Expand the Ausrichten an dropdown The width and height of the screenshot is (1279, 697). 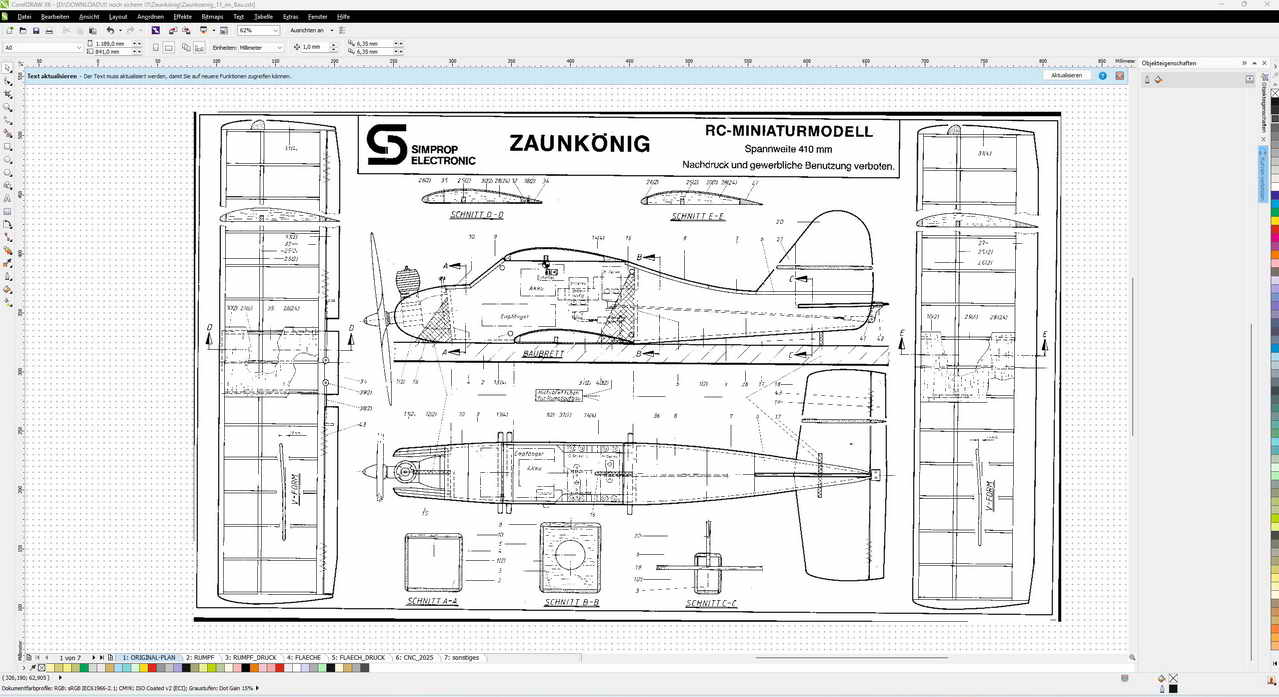[x=329, y=31]
